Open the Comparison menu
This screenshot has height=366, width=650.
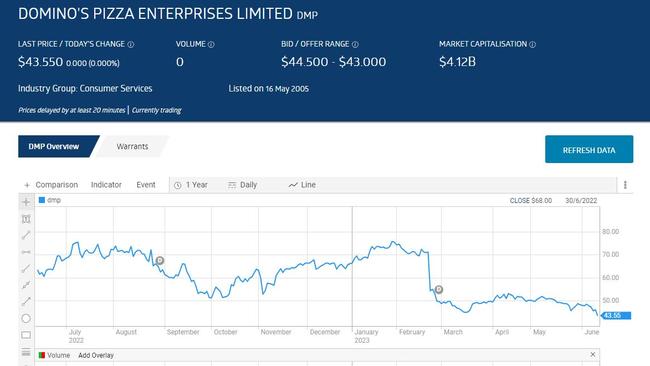57,185
